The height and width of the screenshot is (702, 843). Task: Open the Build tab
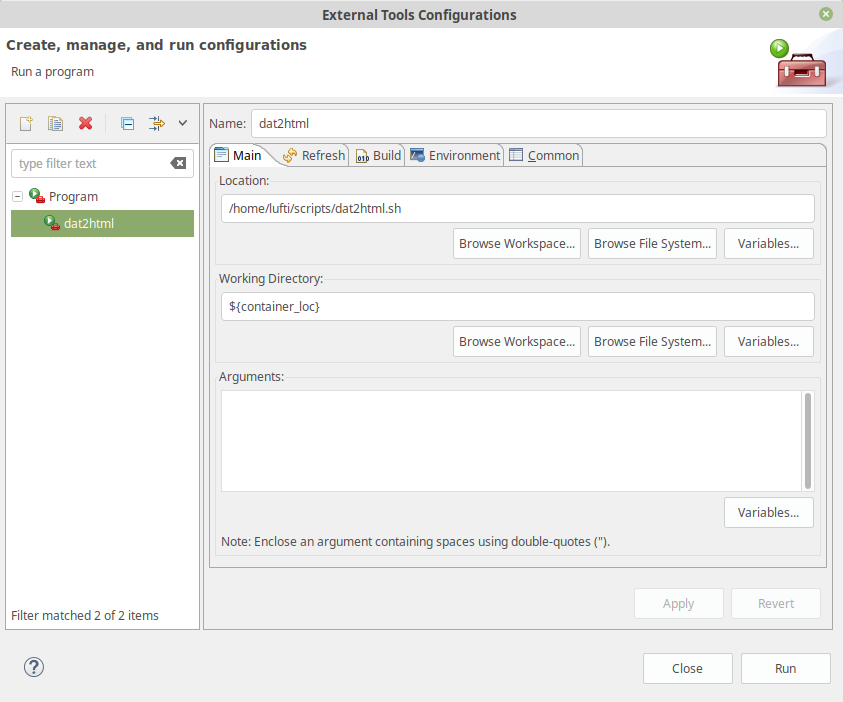coord(379,155)
